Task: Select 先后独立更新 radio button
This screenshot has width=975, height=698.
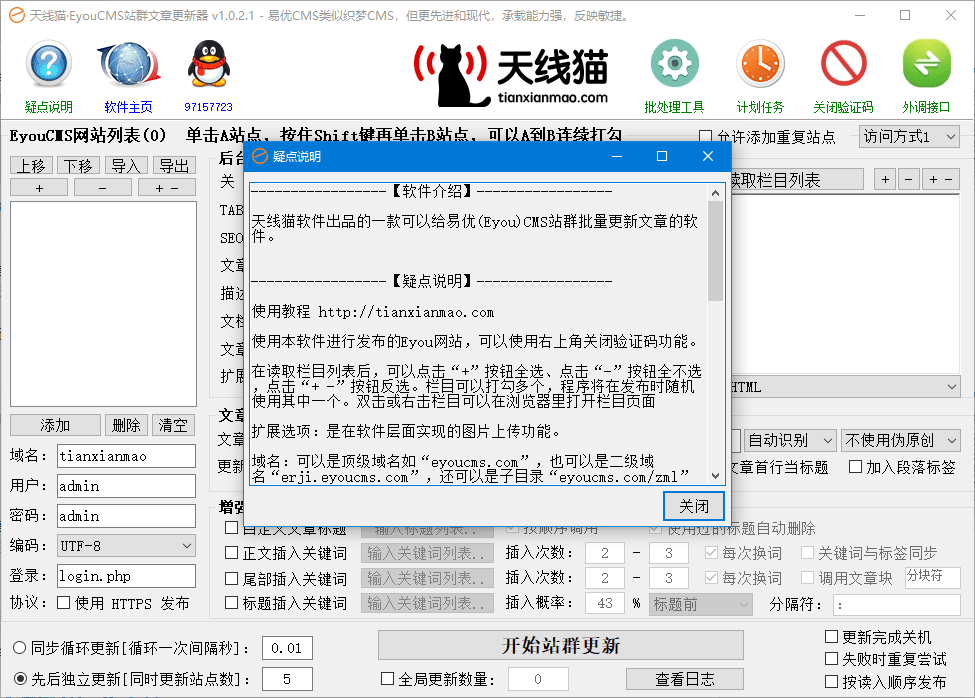Action: (20, 679)
